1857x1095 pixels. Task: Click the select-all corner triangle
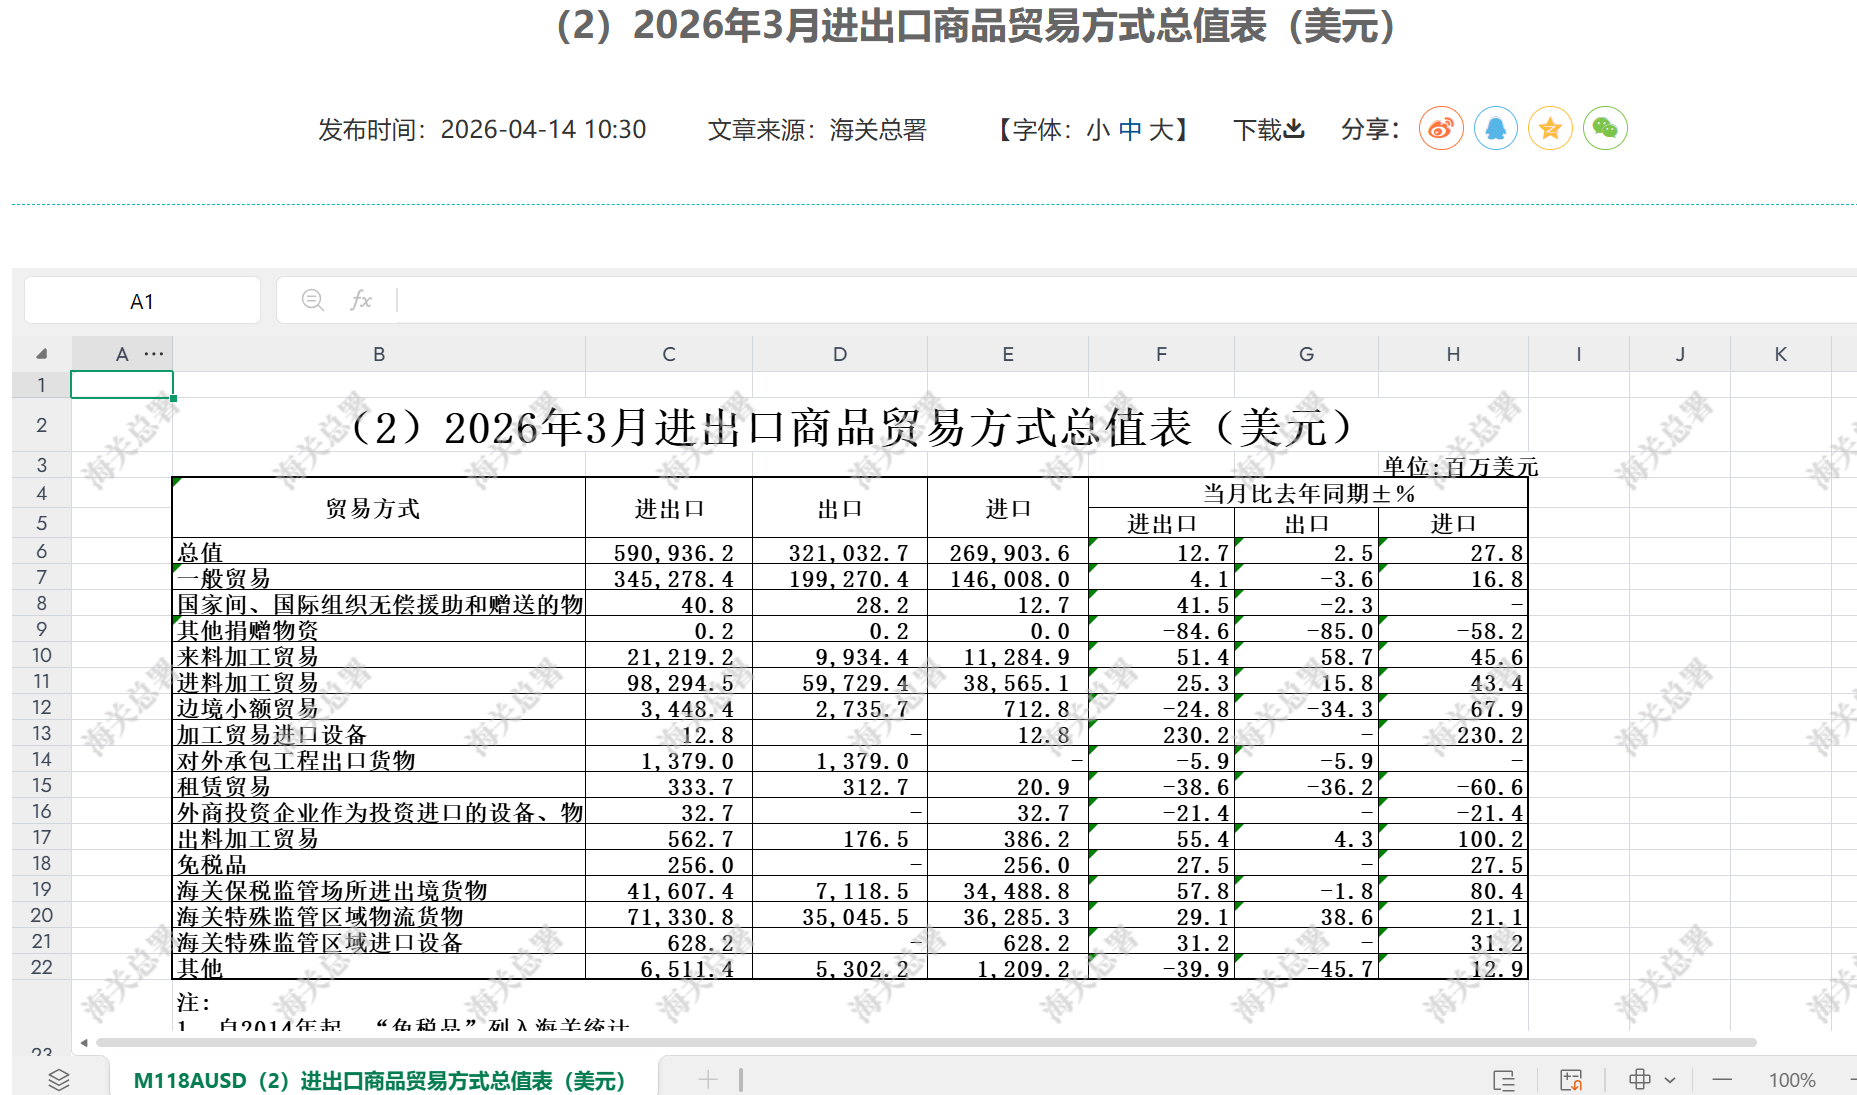tap(42, 354)
